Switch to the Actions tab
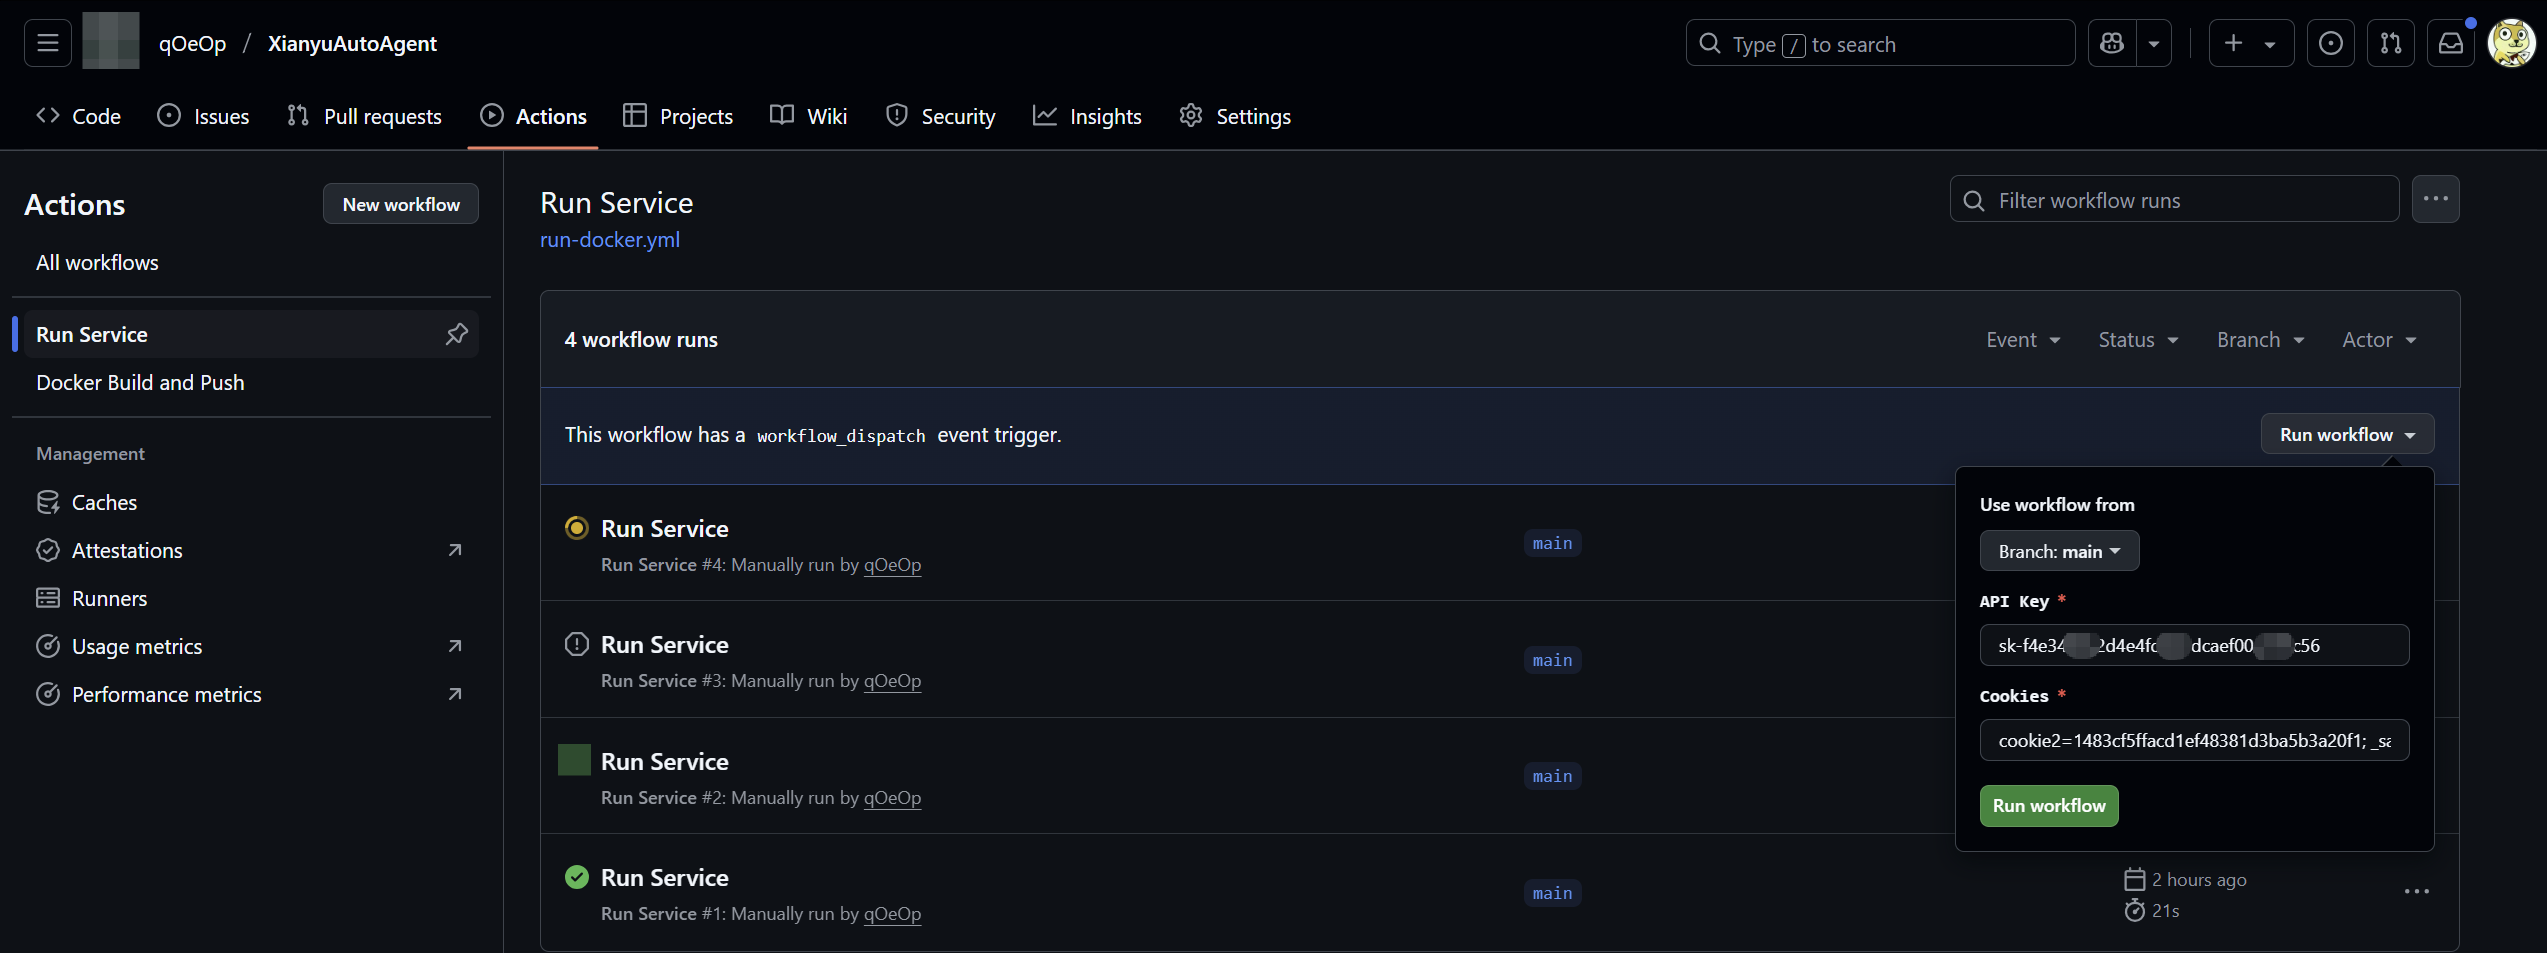 pos(533,116)
